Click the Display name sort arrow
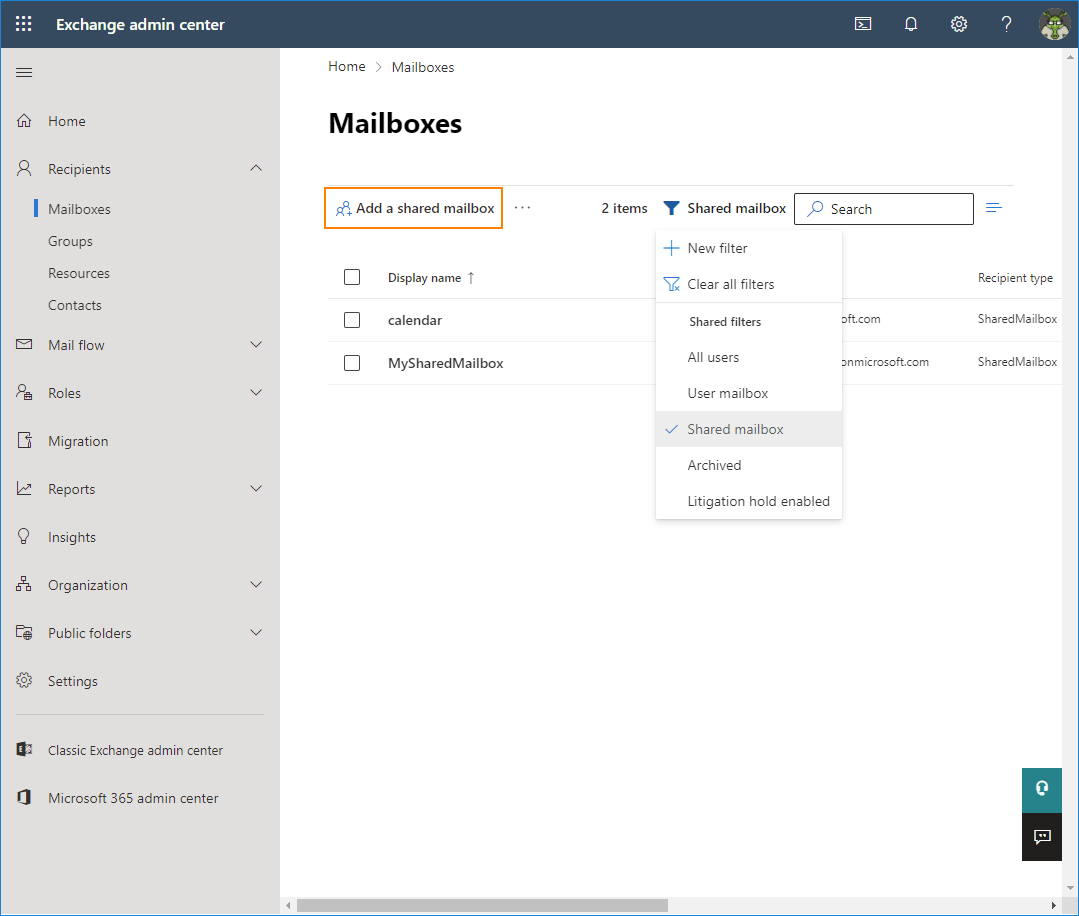 tap(471, 277)
